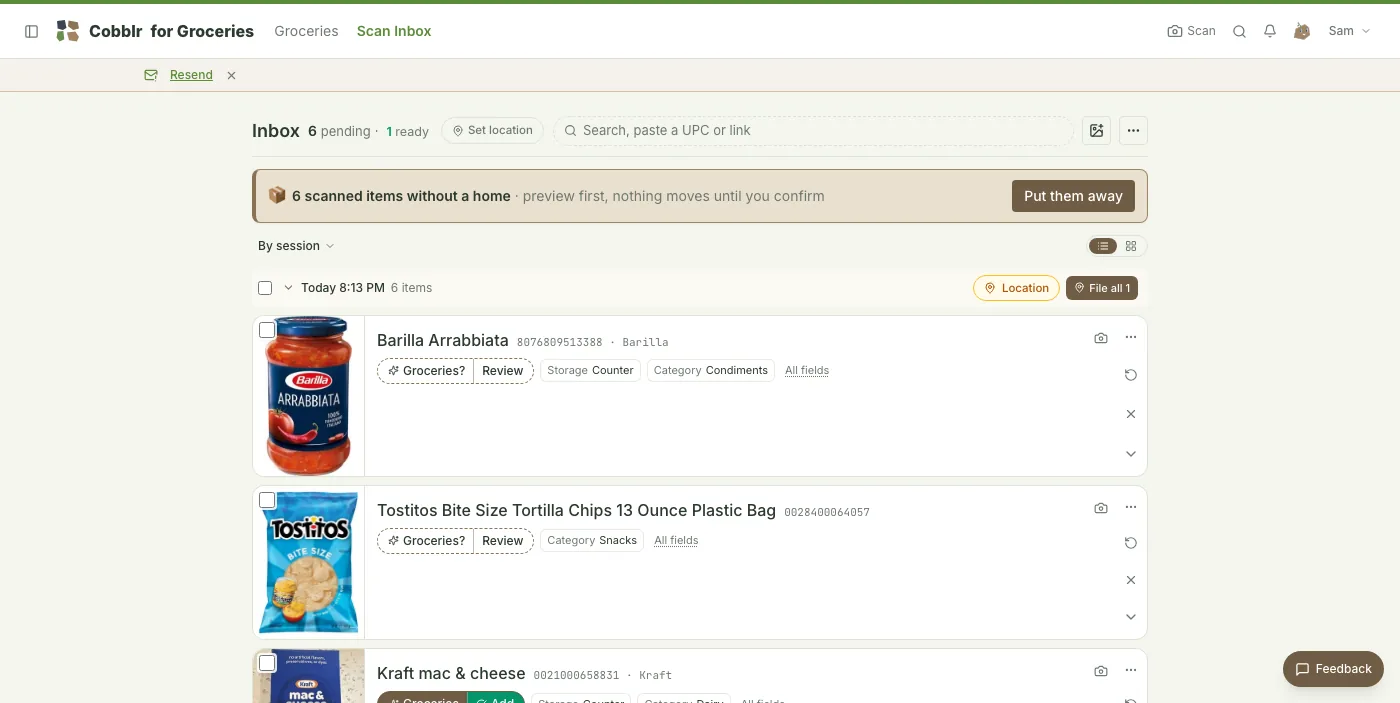Toggle the sidebar panel icon
This screenshot has height=703, width=1400.
pos(31,31)
